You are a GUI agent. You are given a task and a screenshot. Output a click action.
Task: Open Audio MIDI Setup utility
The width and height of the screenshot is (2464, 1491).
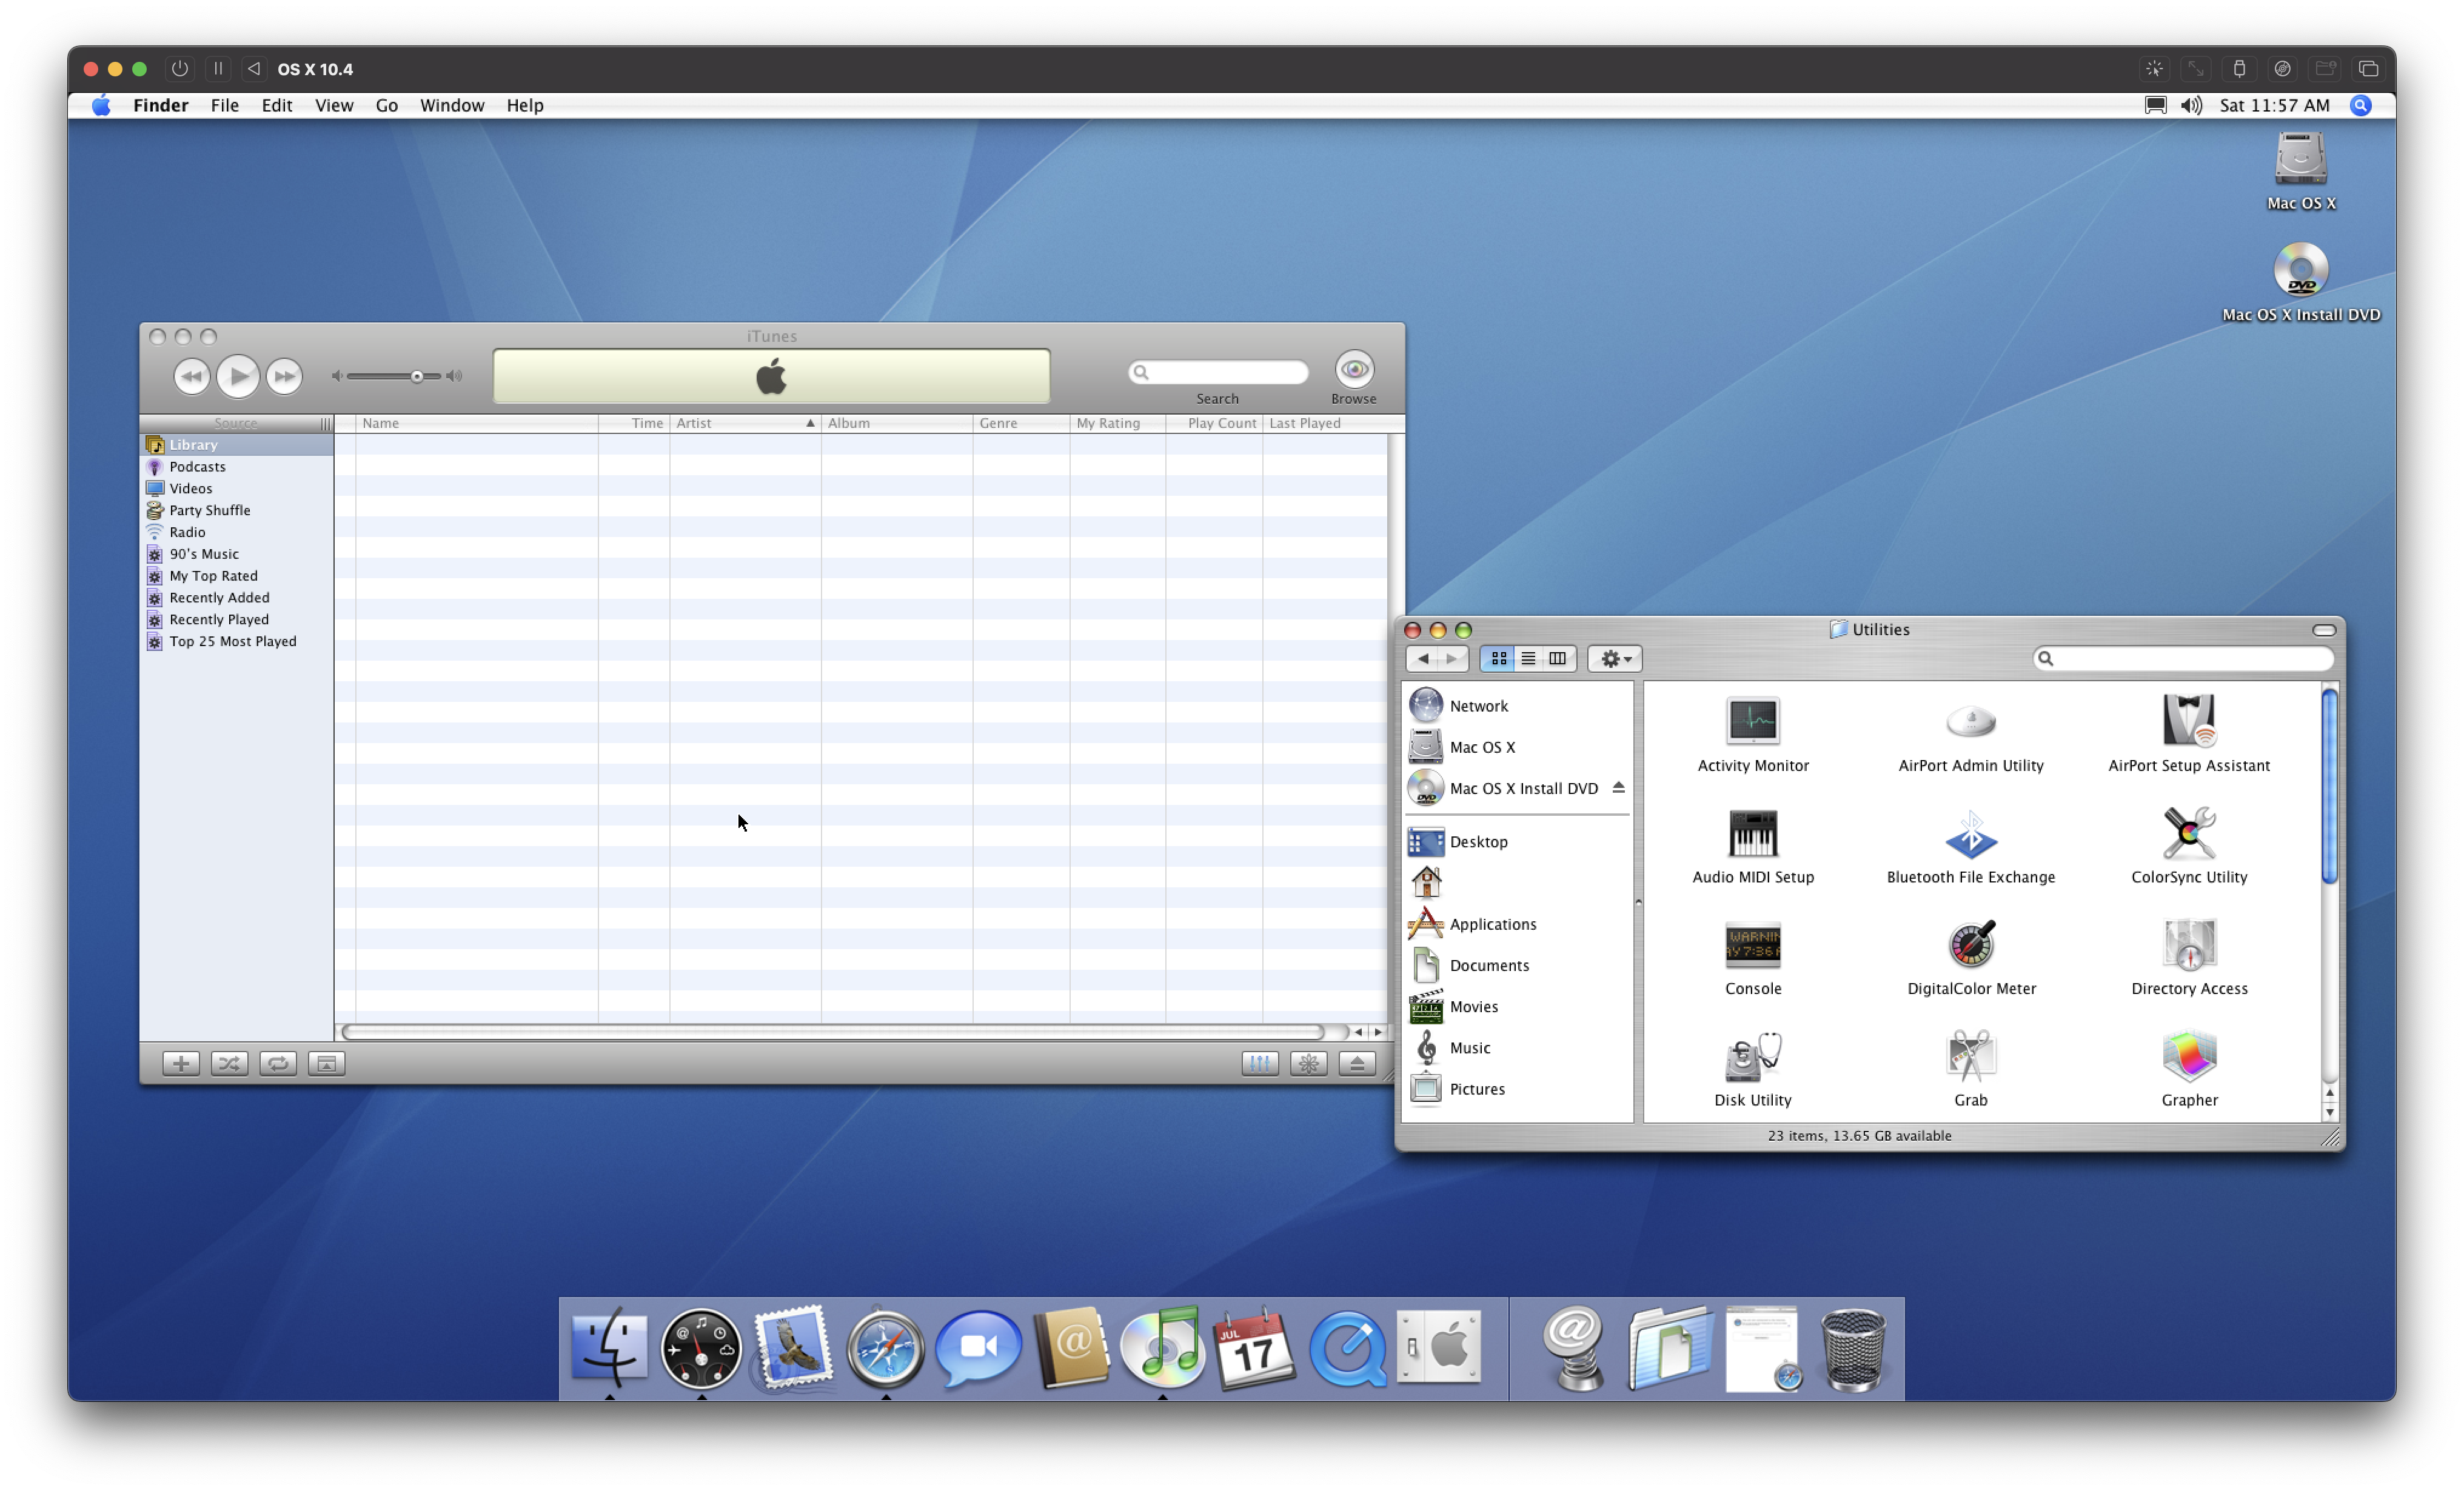1752,832
